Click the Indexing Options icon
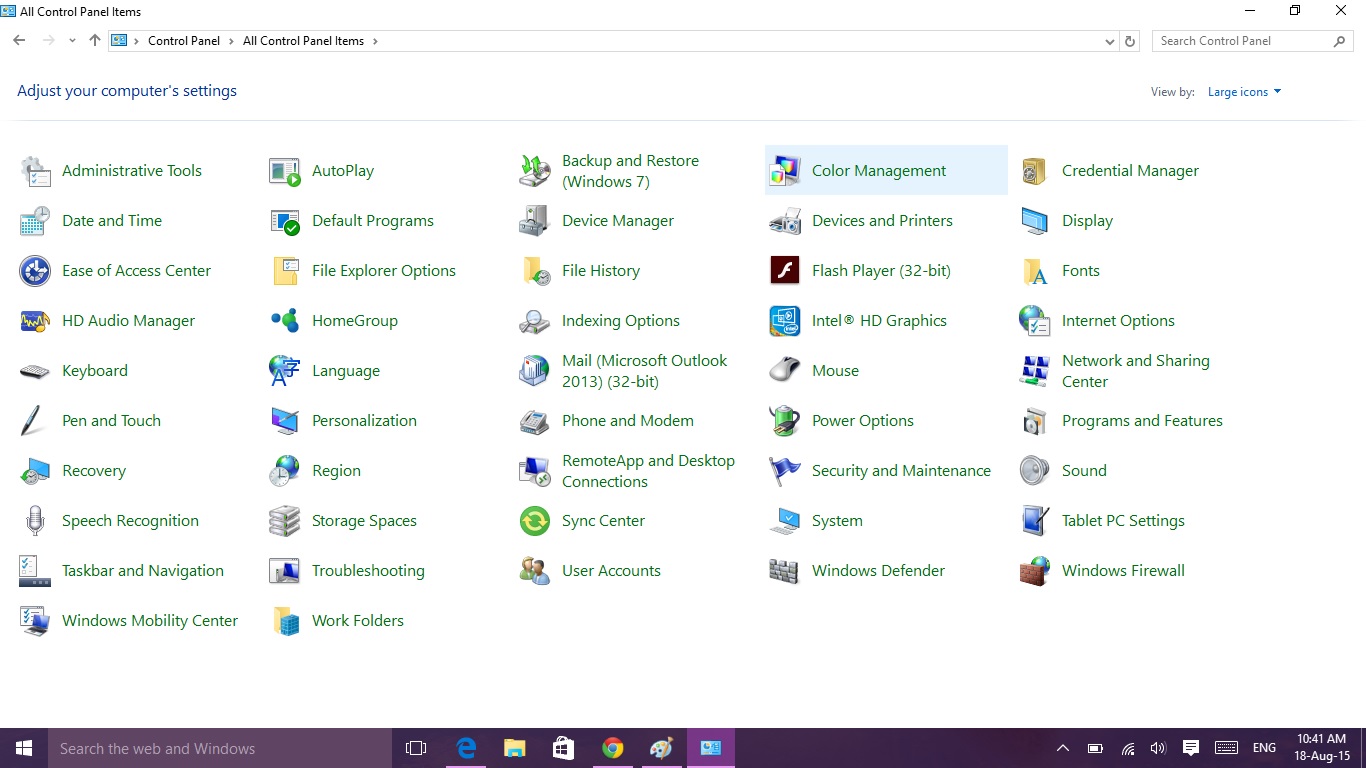 (x=535, y=321)
